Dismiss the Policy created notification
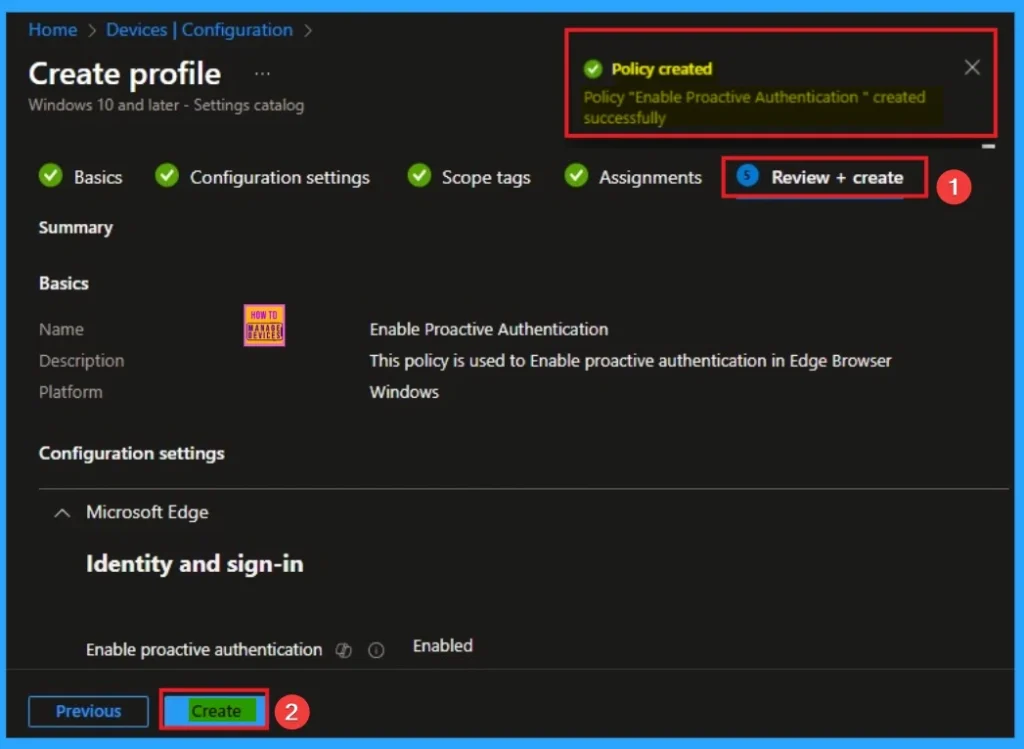The width and height of the screenshot is (1024, 749). click(x=972, y=67)
